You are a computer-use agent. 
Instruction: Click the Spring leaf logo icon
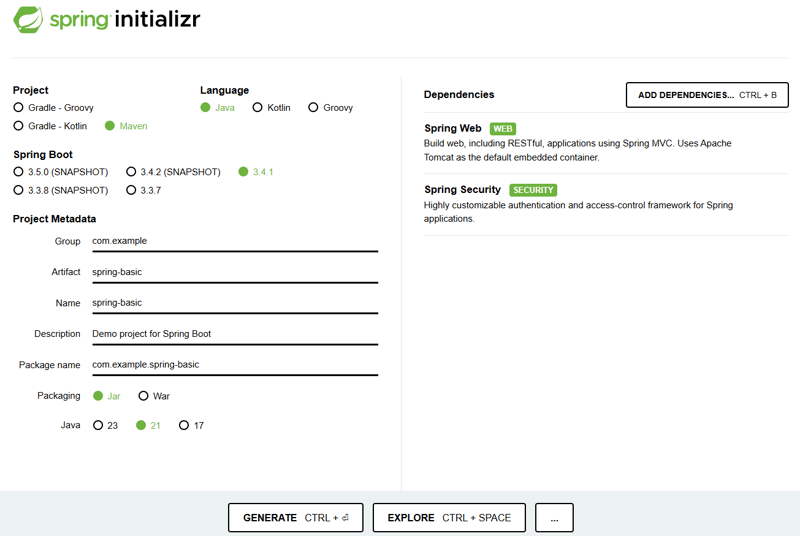pos(28,19)
